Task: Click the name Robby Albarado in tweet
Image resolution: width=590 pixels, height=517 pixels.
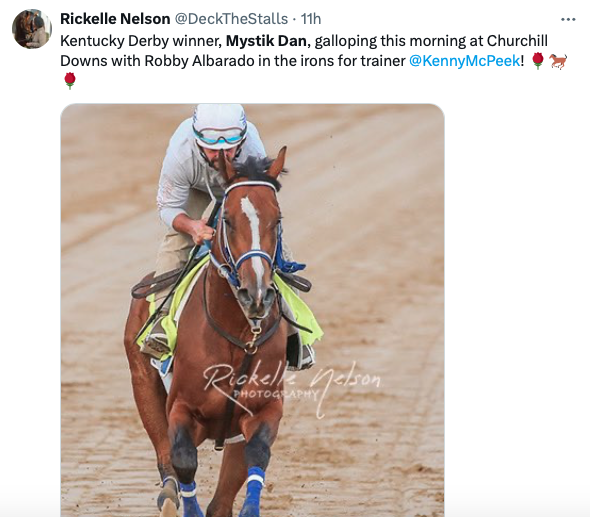Action: click(x=199, y=61)
